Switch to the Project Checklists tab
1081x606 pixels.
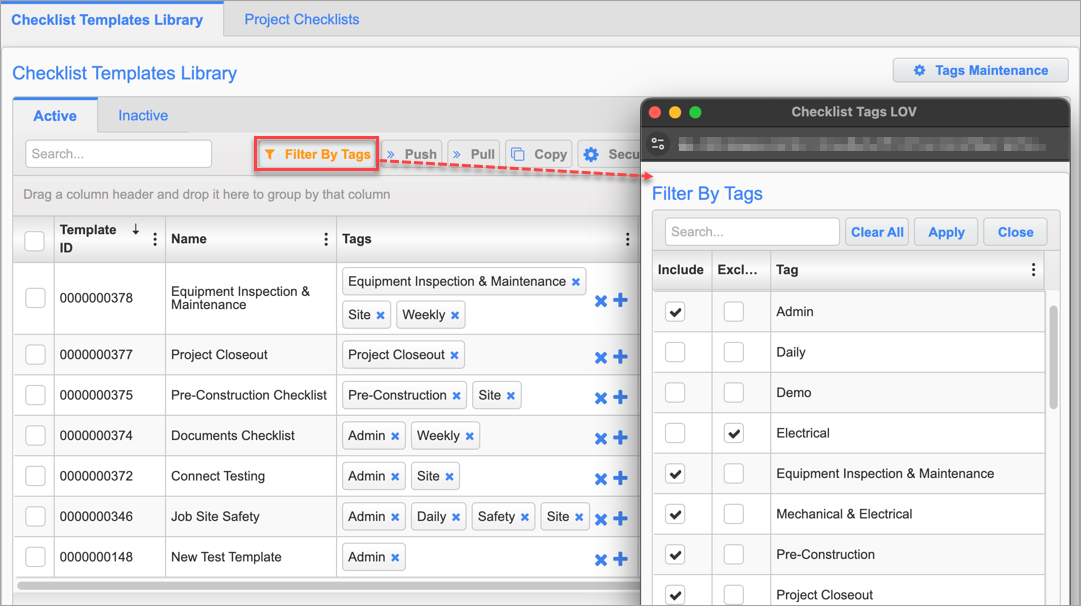pyautogui.click(x=301, y=19)
